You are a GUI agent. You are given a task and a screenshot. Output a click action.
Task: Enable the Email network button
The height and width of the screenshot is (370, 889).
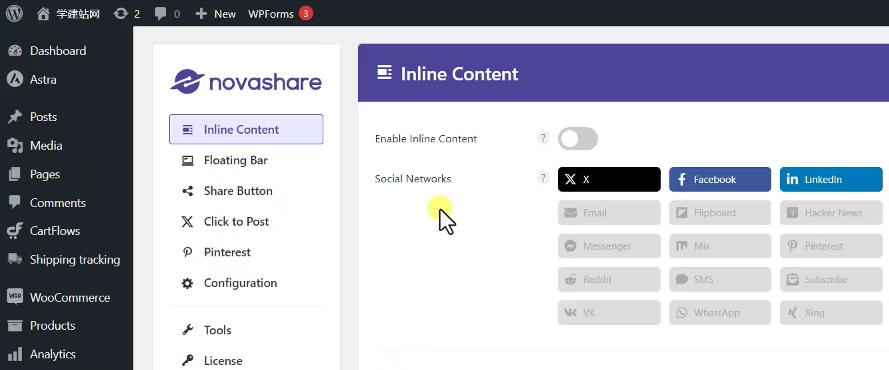coord(609,212)
